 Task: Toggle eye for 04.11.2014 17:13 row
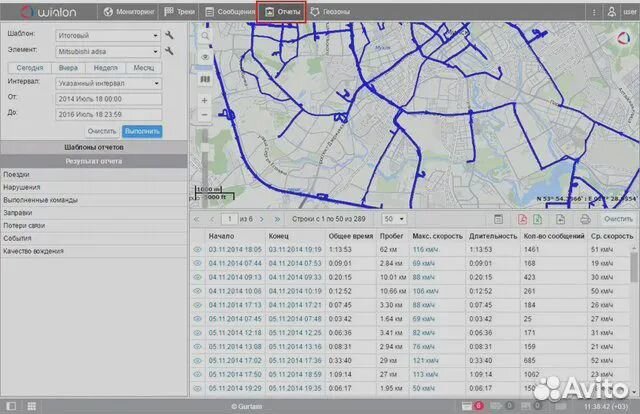(x=197, y=305)
